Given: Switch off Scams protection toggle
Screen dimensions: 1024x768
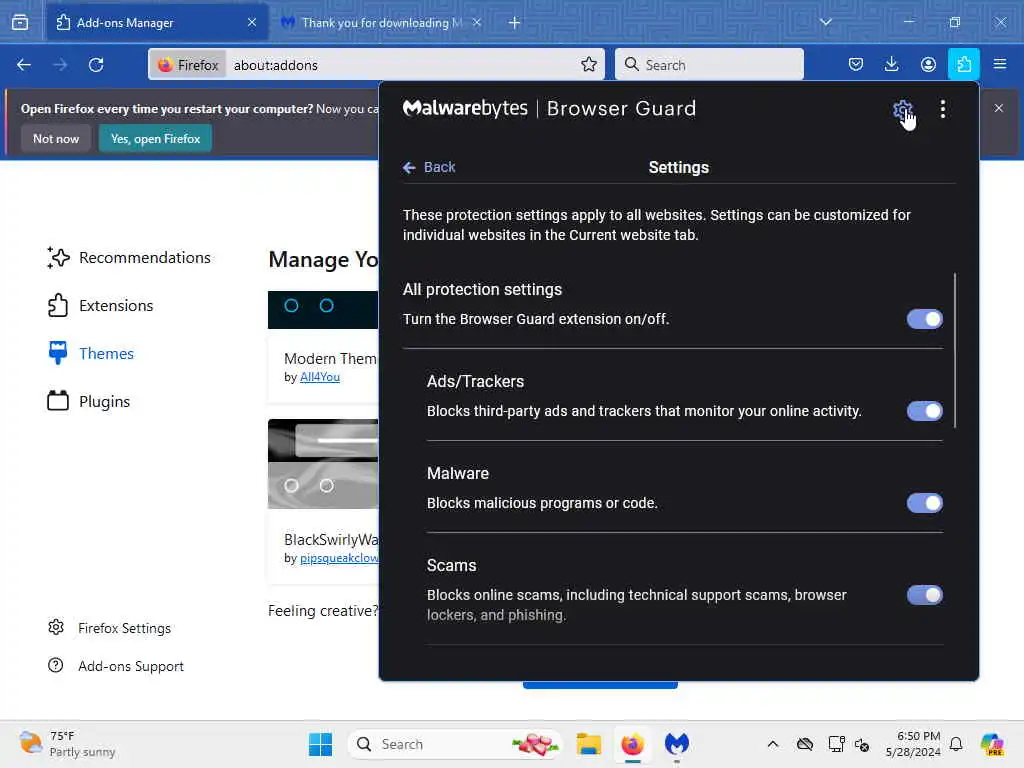Looking at the screenshot, I should point(924,595).
